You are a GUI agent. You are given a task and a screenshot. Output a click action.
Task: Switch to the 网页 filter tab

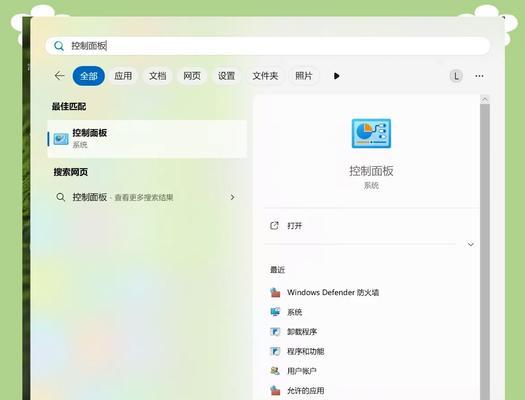(x=192, y=76)
